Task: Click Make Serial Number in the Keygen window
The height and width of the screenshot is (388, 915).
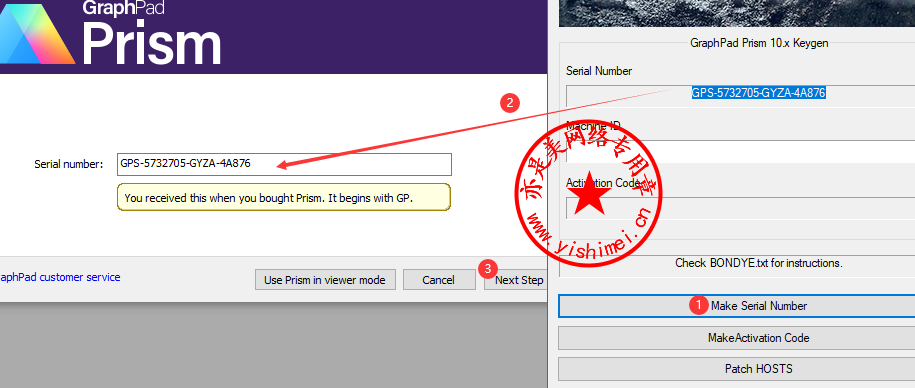Action: pos(736,306)
